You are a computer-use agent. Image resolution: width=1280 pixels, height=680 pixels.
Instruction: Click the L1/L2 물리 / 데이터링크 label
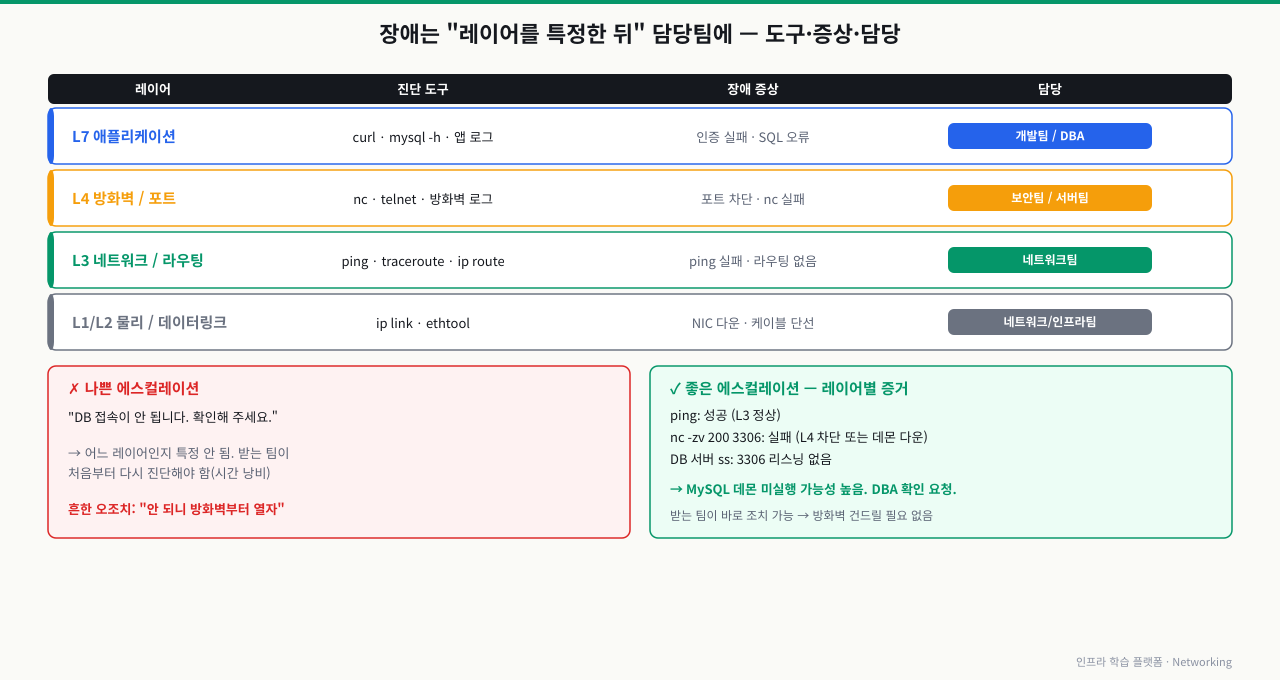coord(149,322)
